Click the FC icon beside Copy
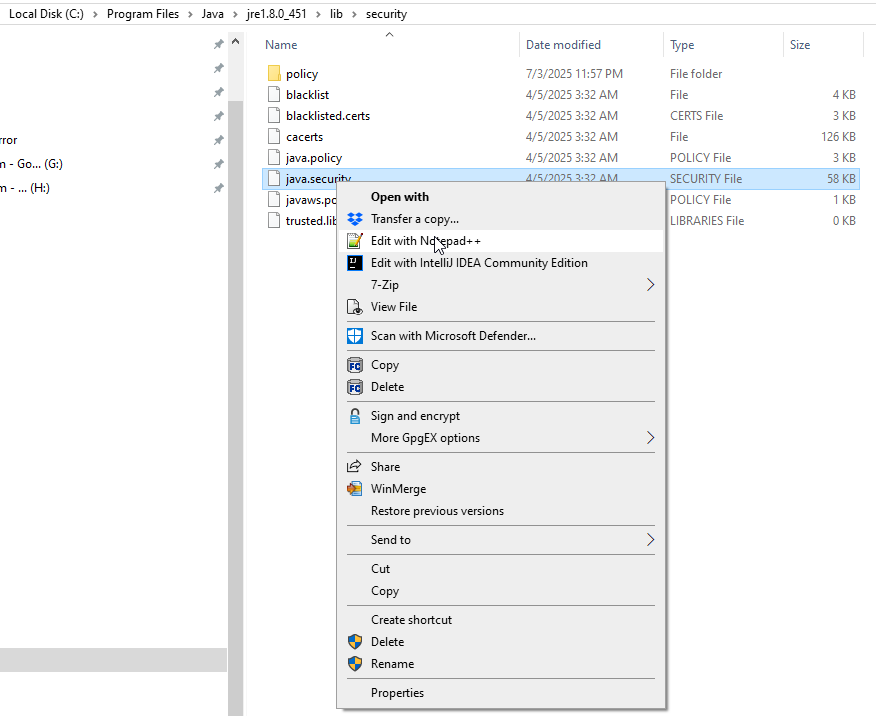Screen dimensions: 876x716 (x=355, y=365)
